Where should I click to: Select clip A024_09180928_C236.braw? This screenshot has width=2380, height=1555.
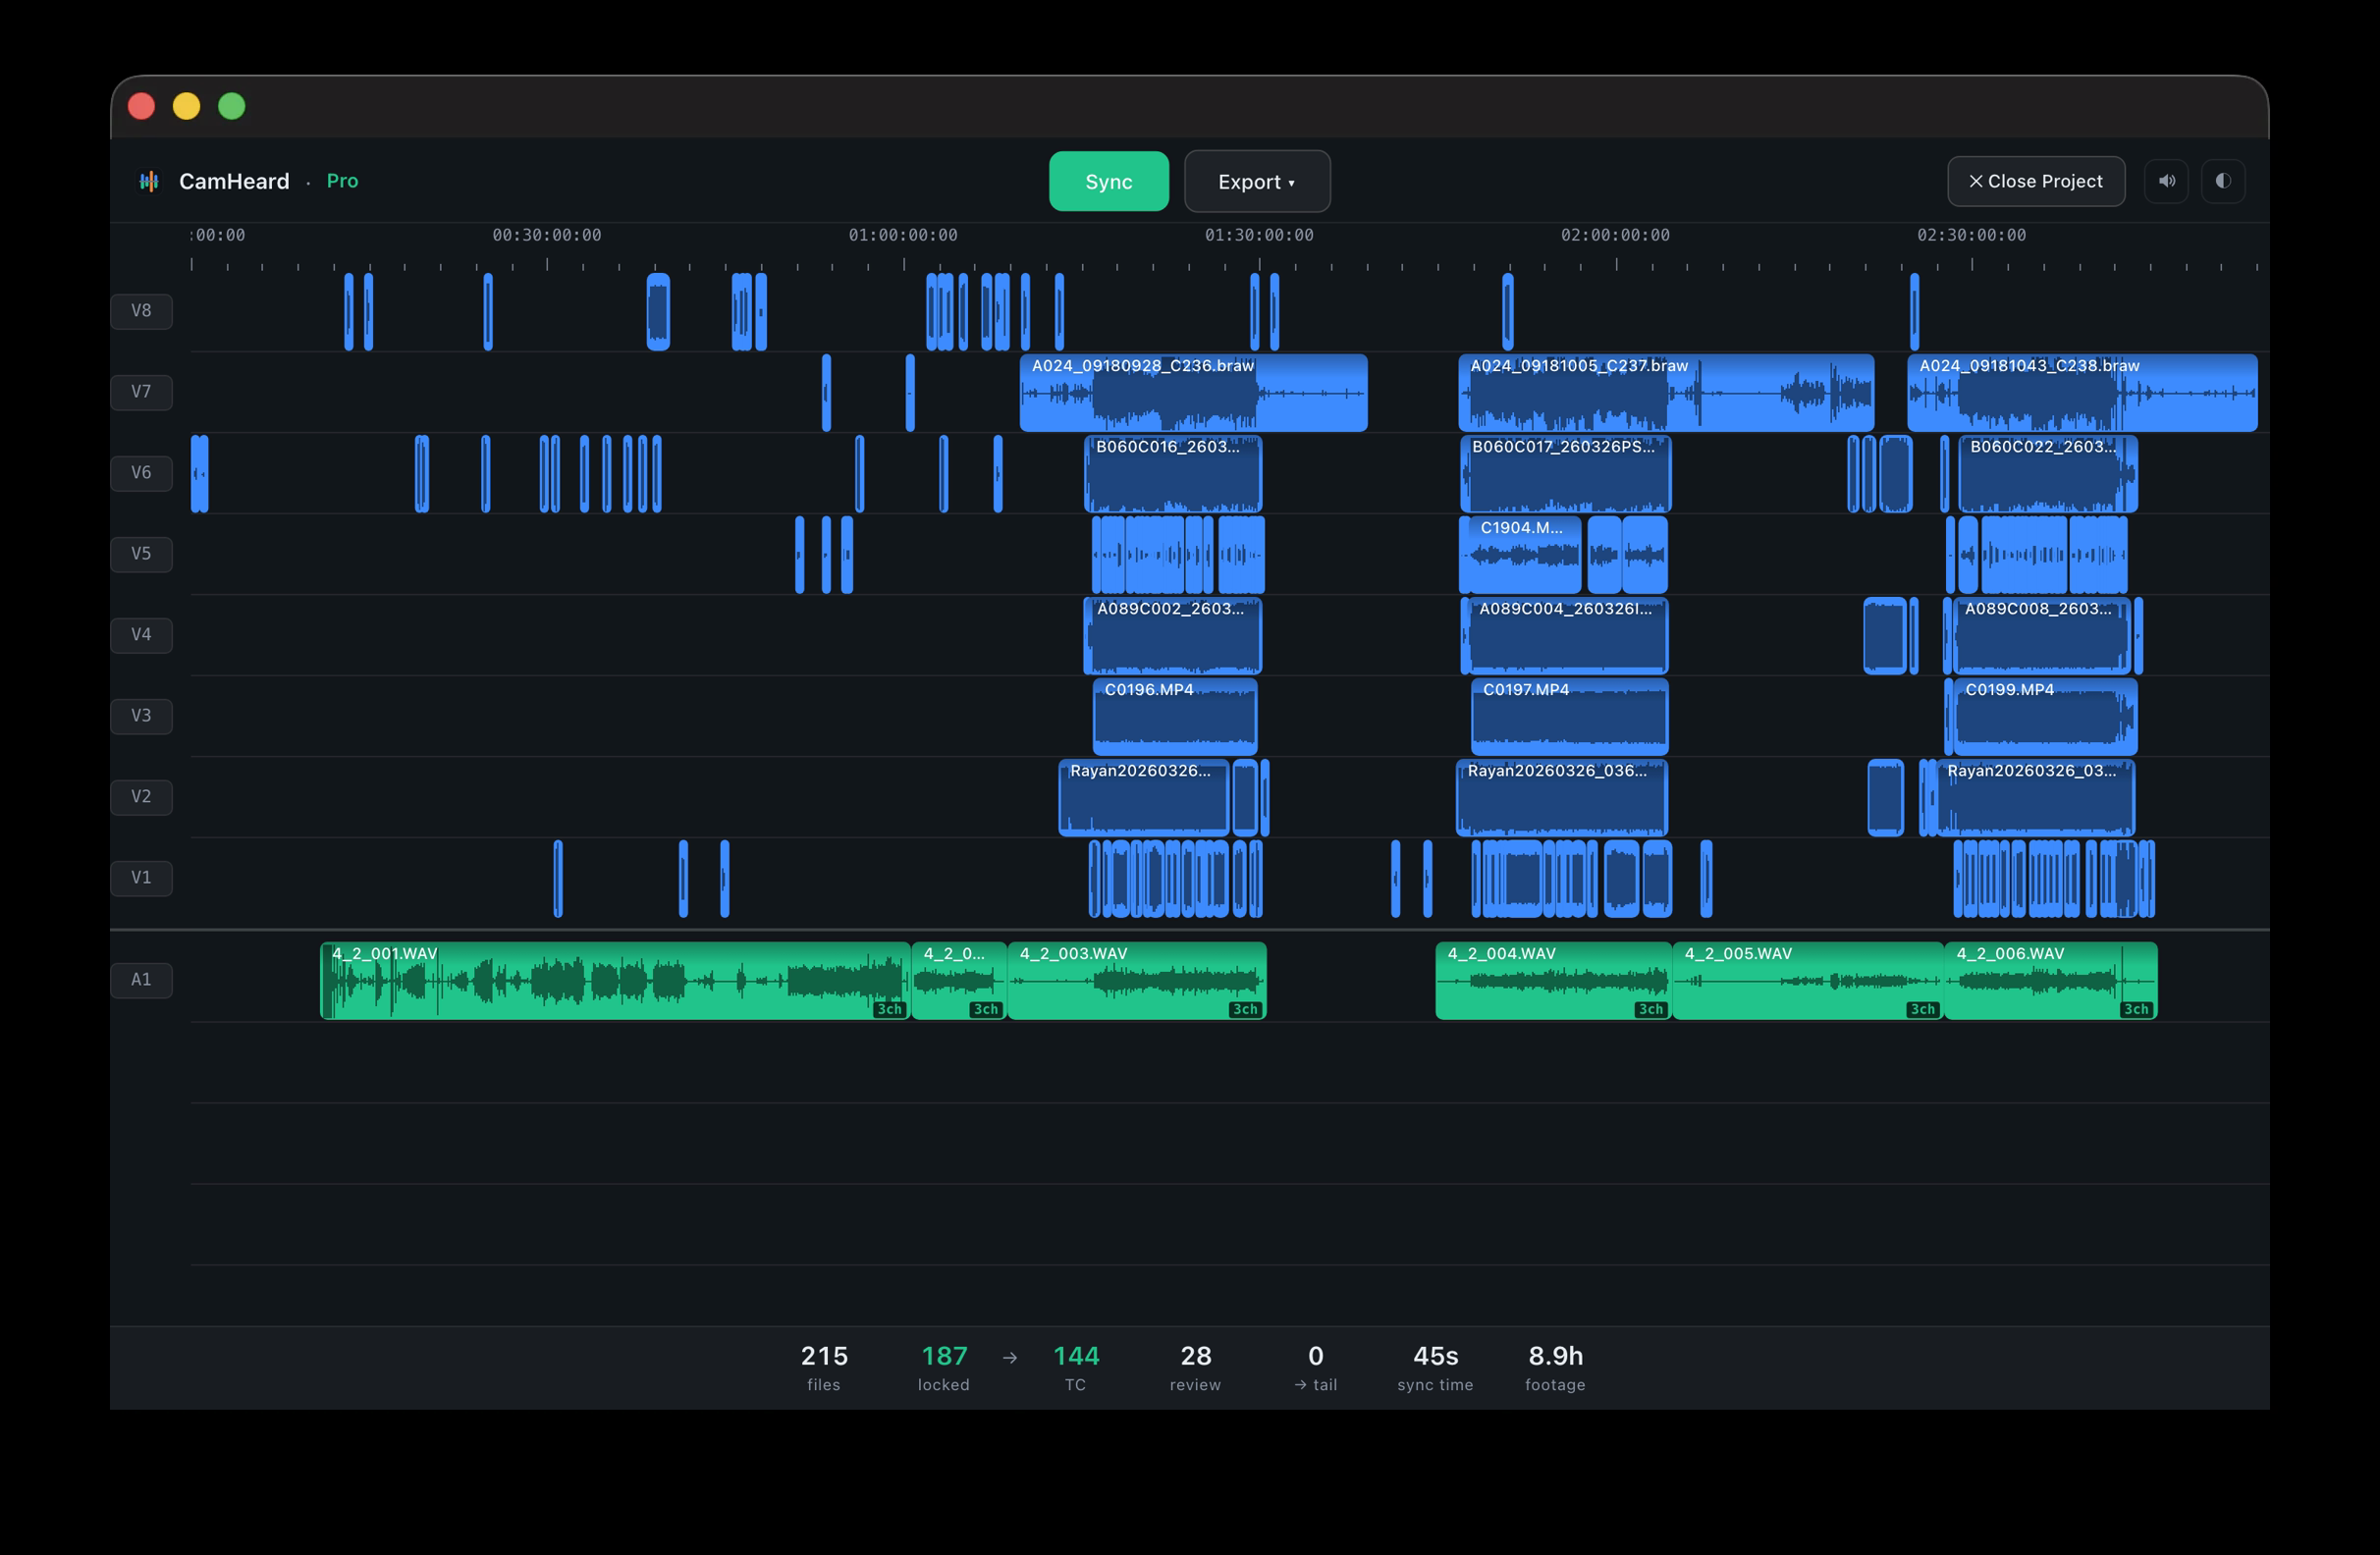1193,393
